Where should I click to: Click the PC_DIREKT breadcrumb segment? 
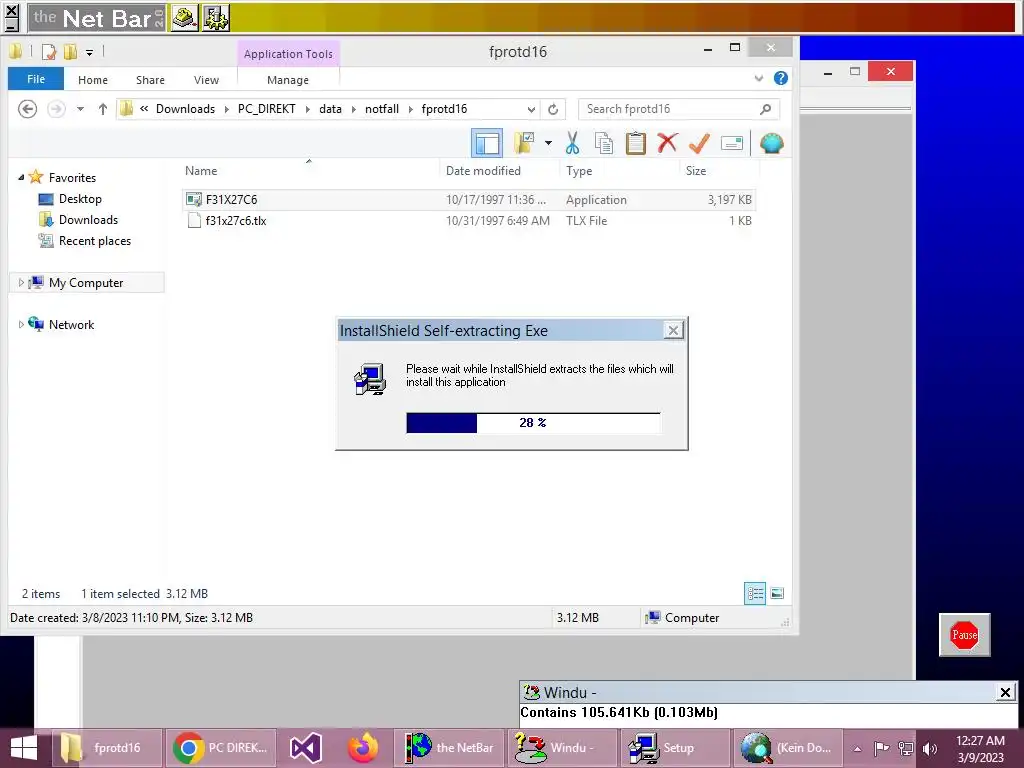pos(266,109)
